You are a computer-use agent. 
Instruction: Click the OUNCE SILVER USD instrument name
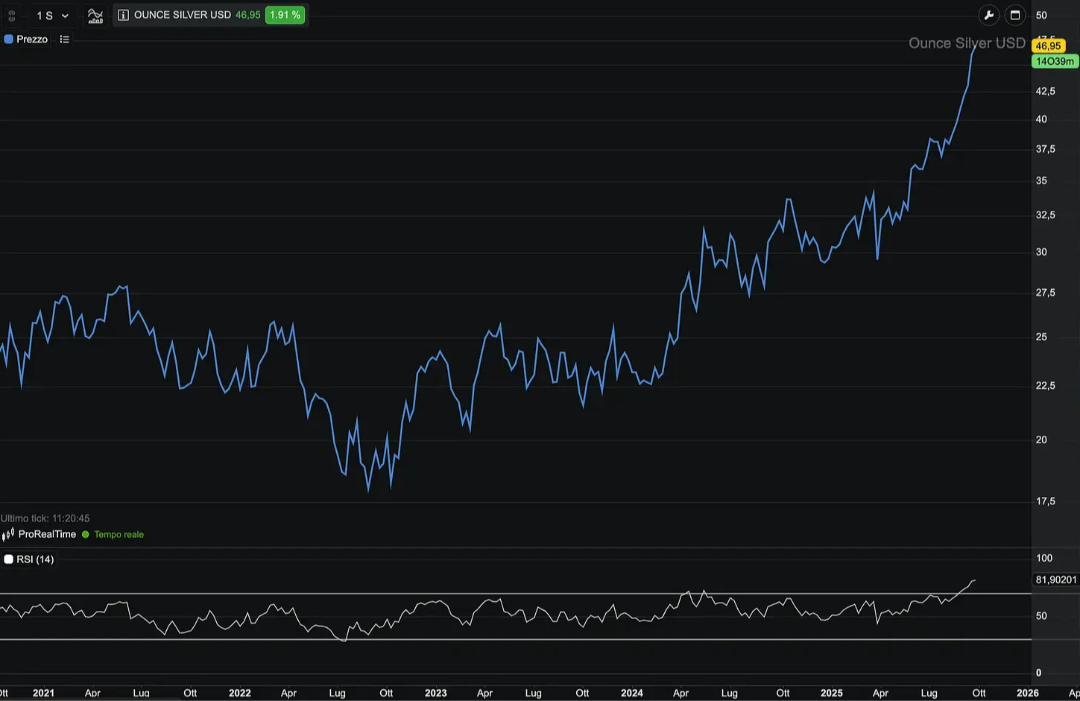(x=183, y=15)
